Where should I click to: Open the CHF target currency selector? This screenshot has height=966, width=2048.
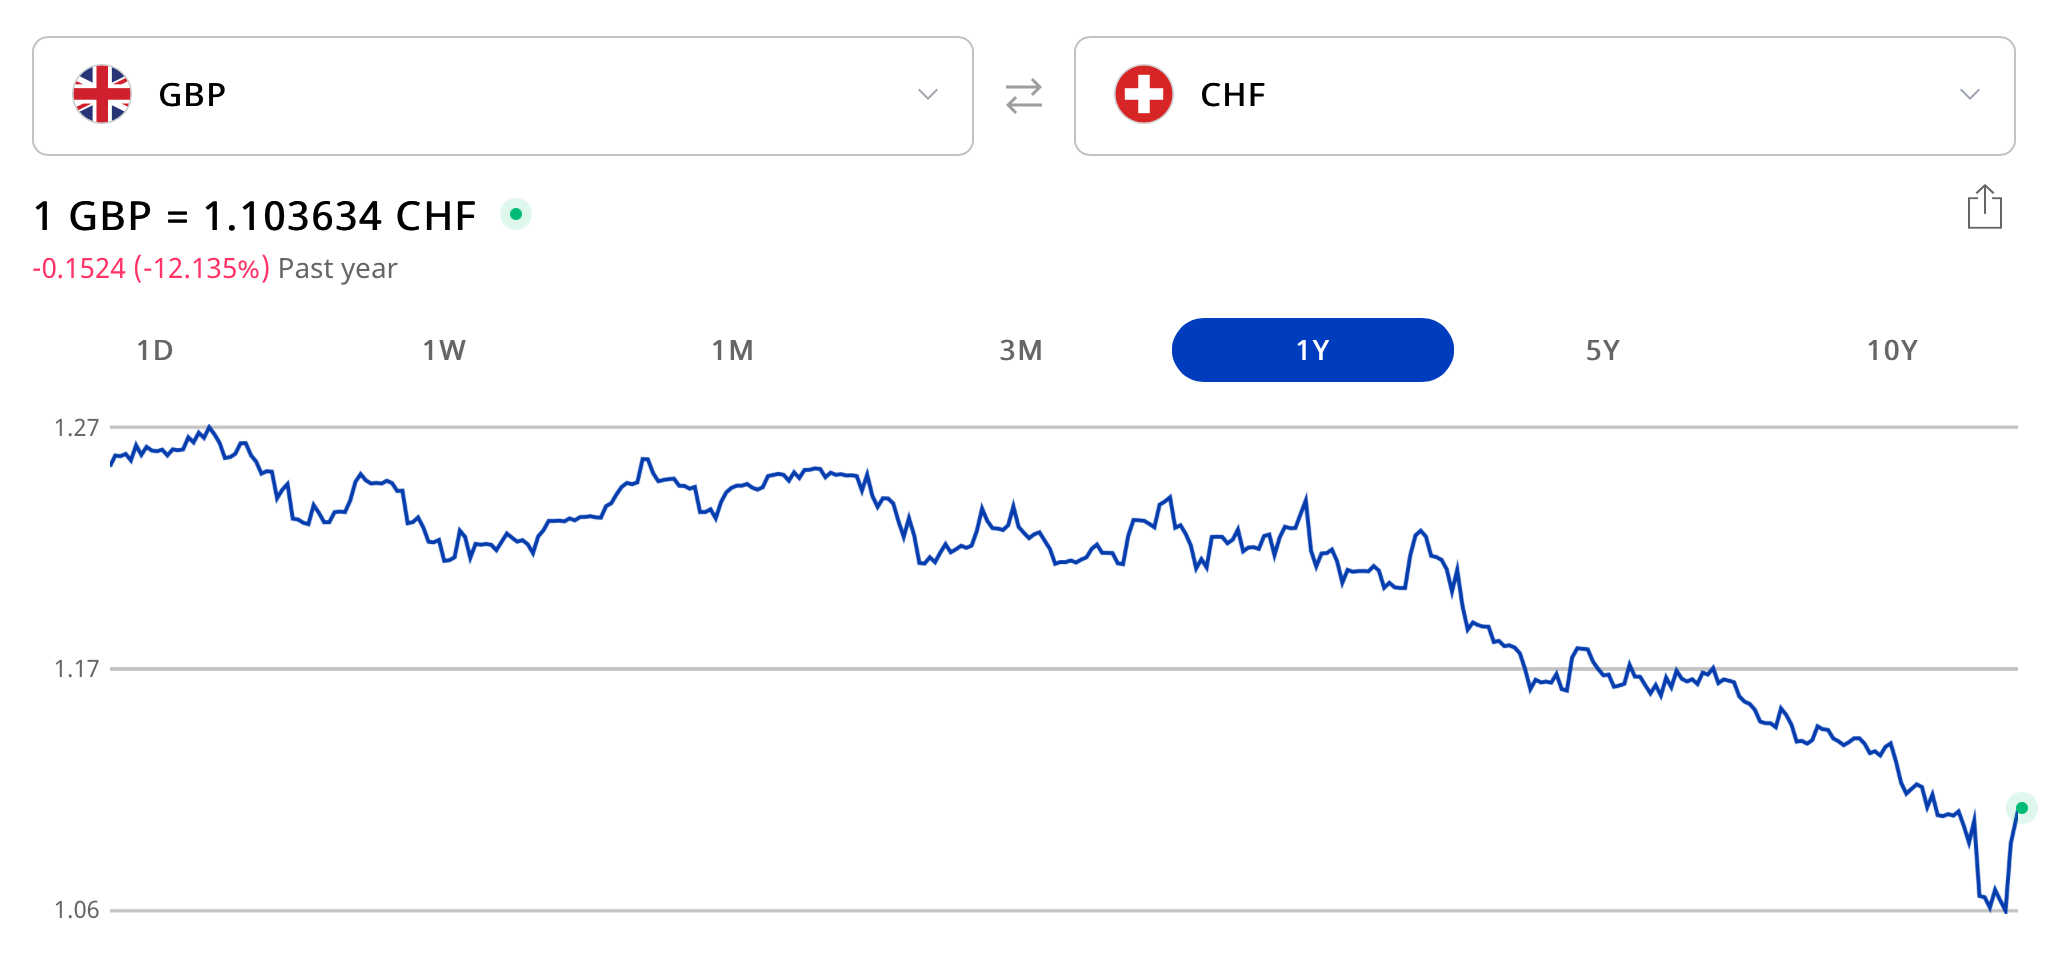tap(1545, 96)
